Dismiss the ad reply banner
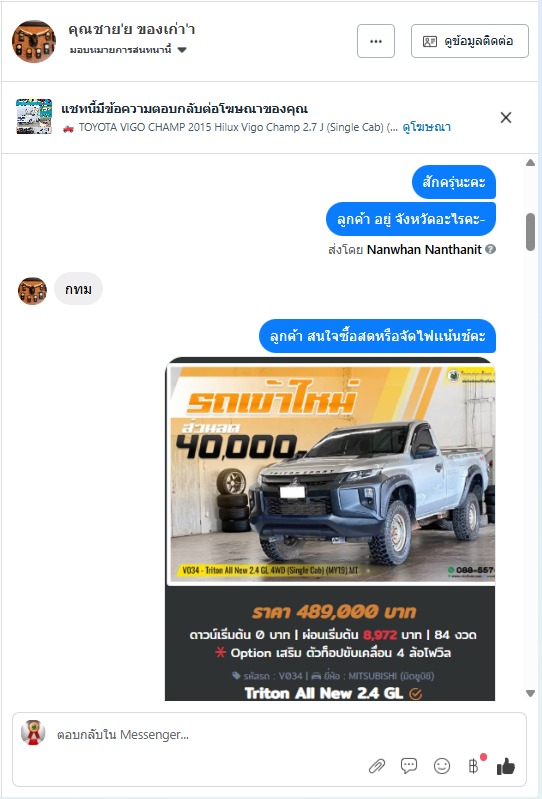Screen dimensions: 542x799 pyautogui.click(x=506, y=118)
